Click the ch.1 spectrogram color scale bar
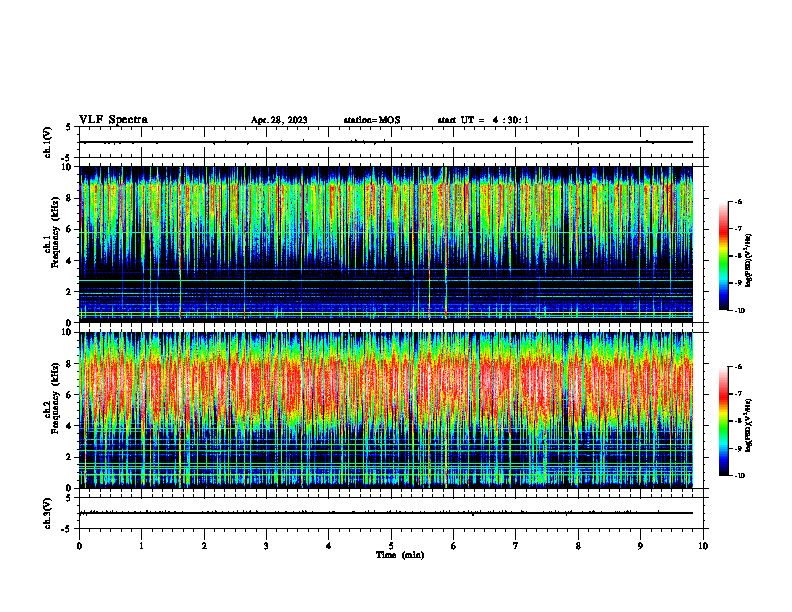Image resolution: width=792 pixels, height=612 pixels. point(724,256)
